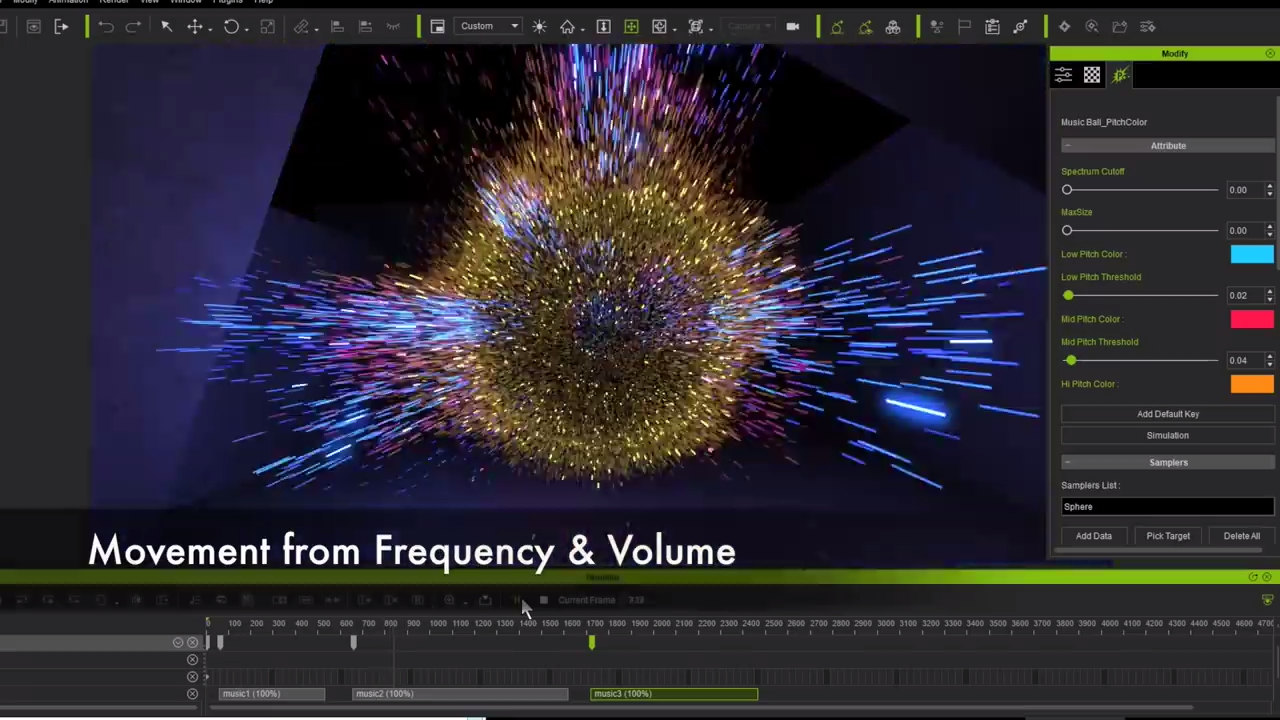Click the Current Frame value field
Image resolution: width=1280 pixels, height=720 pixels.
pyautogui.click(x=636, y=600)
